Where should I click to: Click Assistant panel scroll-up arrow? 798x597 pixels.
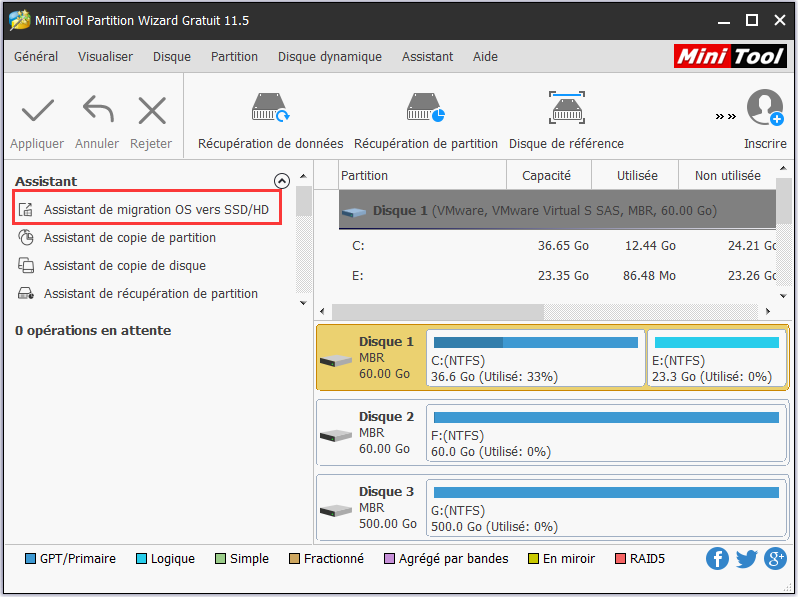[303, 176]
